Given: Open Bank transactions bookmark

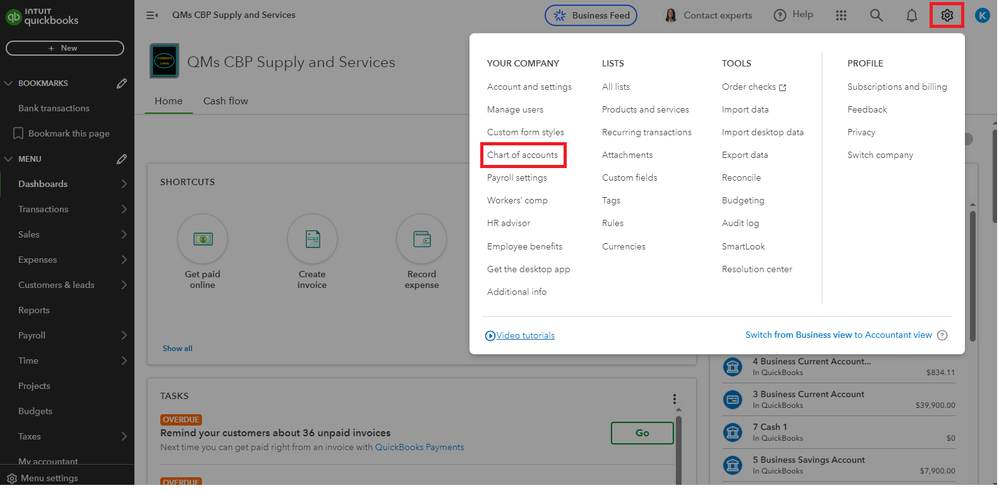Looking at the screenshot, I should click(x=54, y=108).
